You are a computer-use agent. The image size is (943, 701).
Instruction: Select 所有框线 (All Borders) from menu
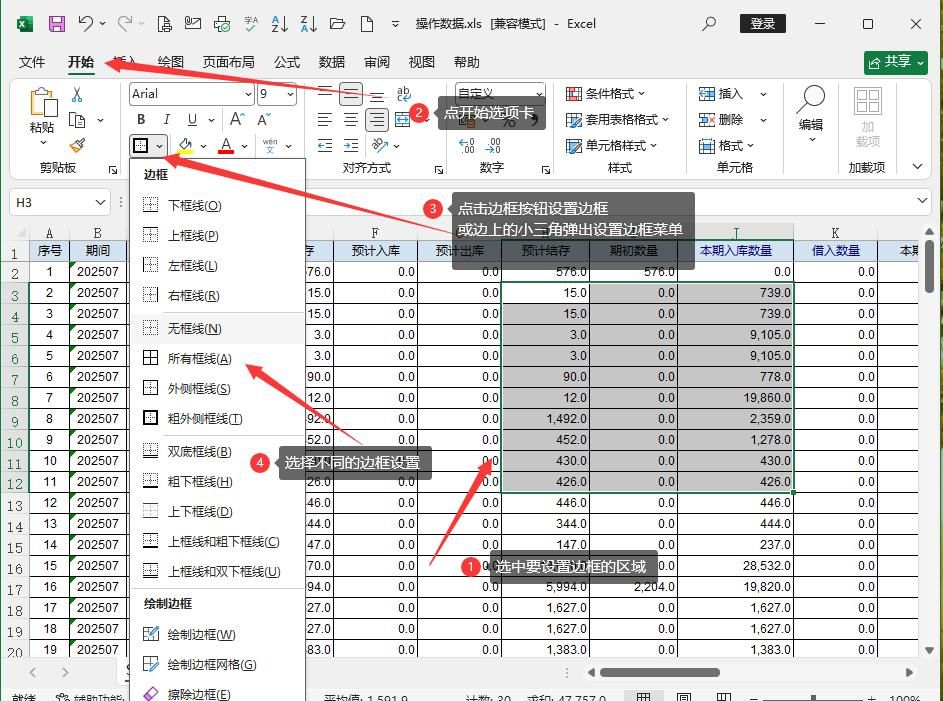pos(198,359)
